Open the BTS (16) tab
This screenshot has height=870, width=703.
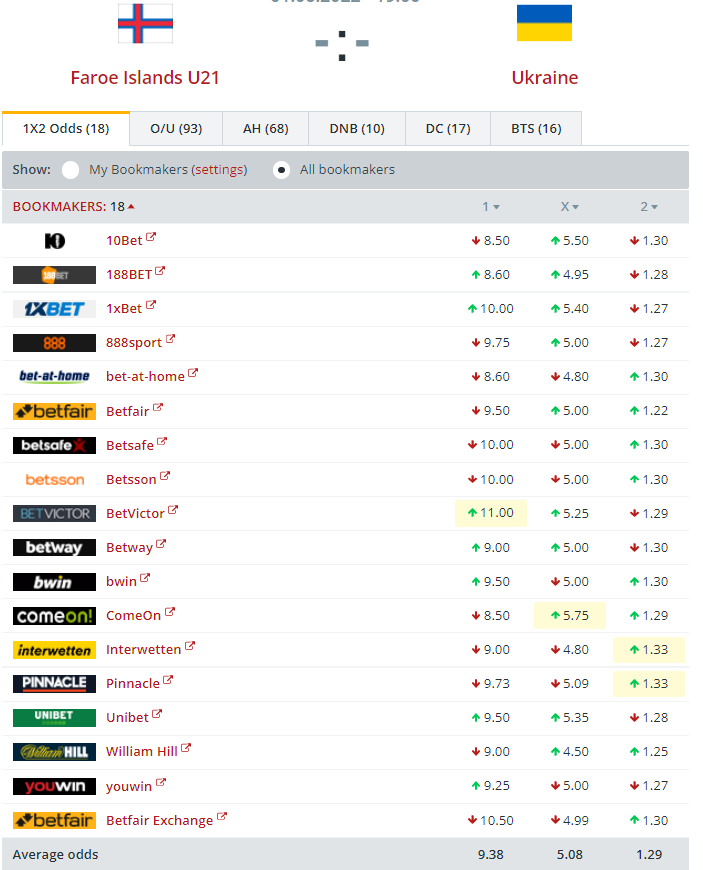coord(536,129)
